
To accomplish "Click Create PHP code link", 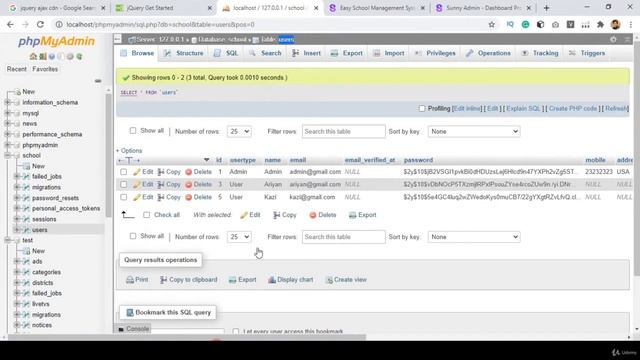I will coord(573,109).
